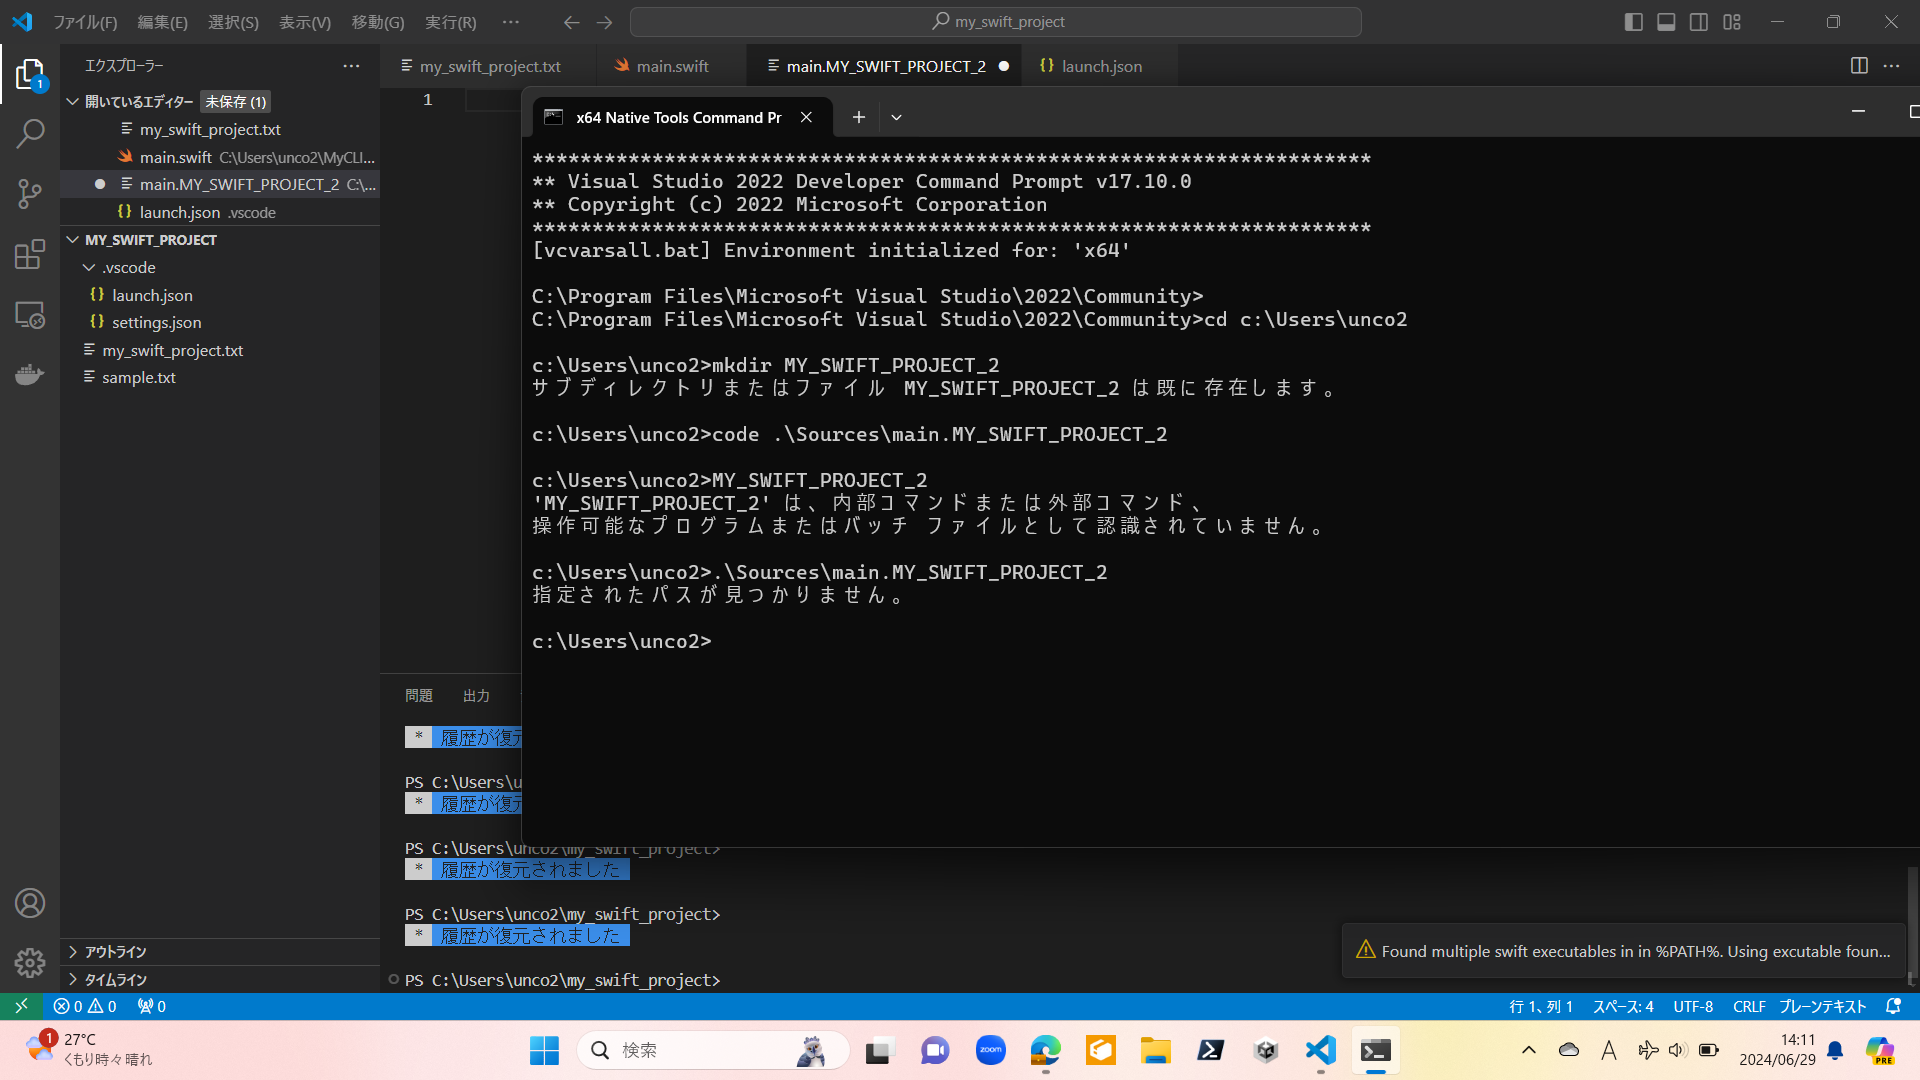Change indentation spaces setting in status bar

[x=1623, y=1006]
